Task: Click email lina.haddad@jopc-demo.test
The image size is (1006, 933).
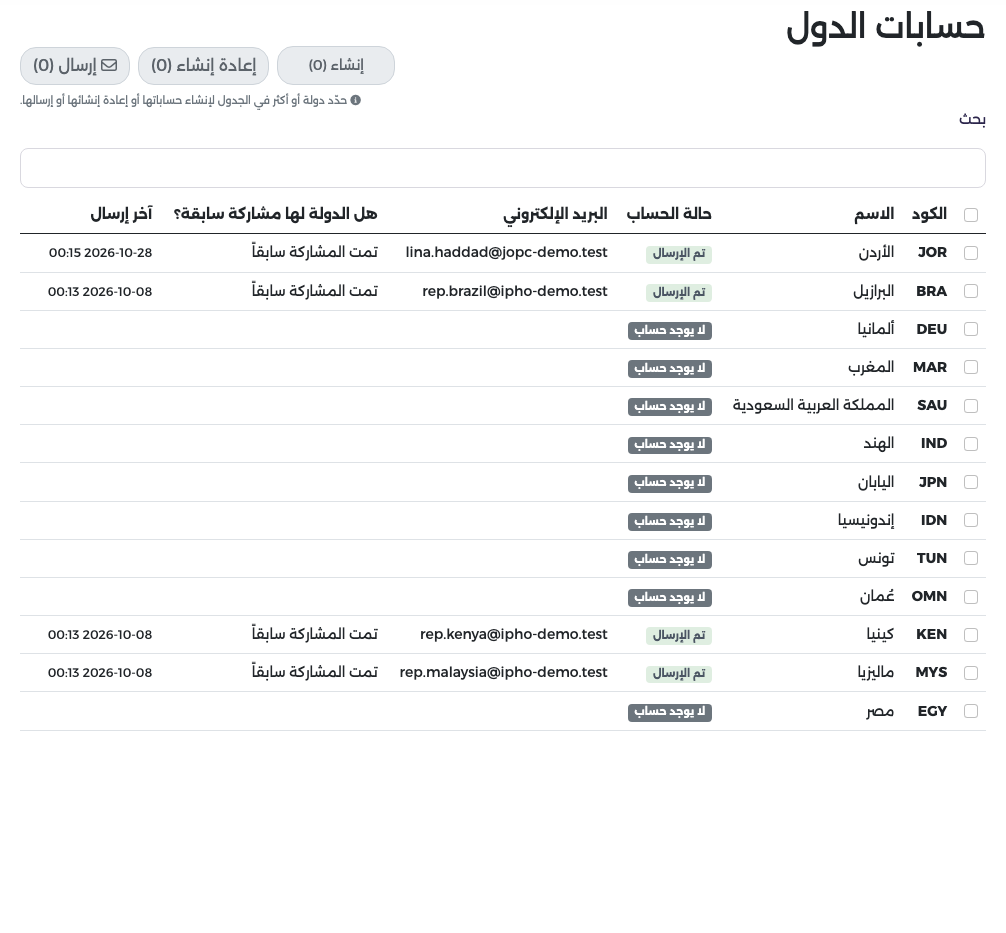Action: 506,252
